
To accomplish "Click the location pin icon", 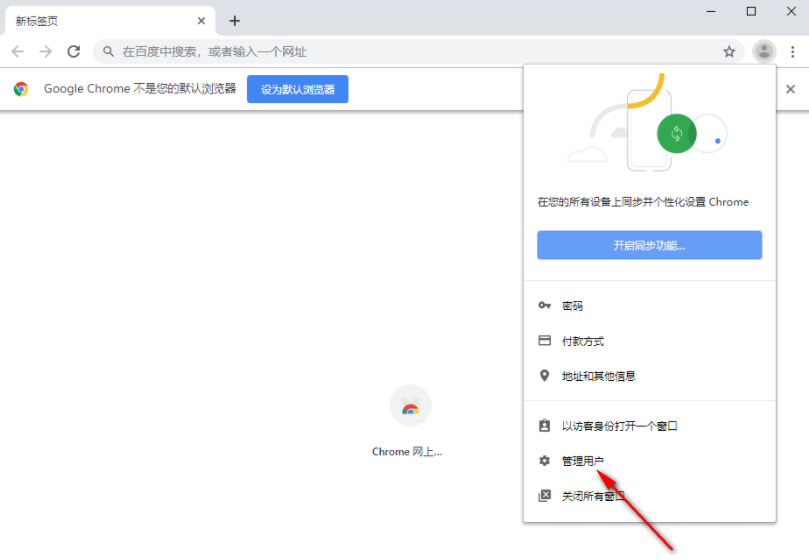I will coord(544,376).
